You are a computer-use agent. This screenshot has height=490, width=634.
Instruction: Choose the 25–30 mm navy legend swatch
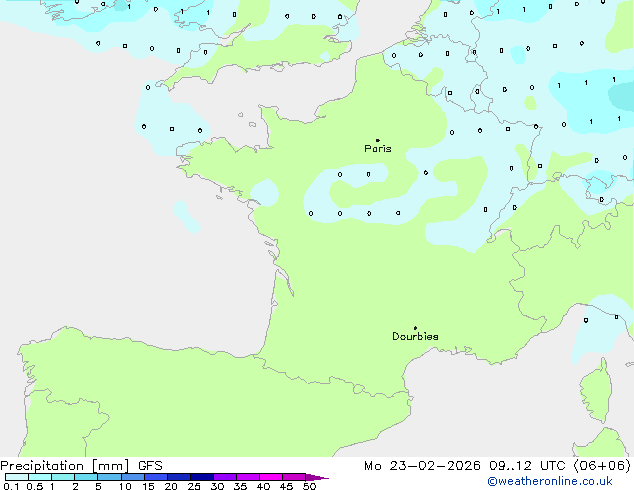(x=202, y=477)
